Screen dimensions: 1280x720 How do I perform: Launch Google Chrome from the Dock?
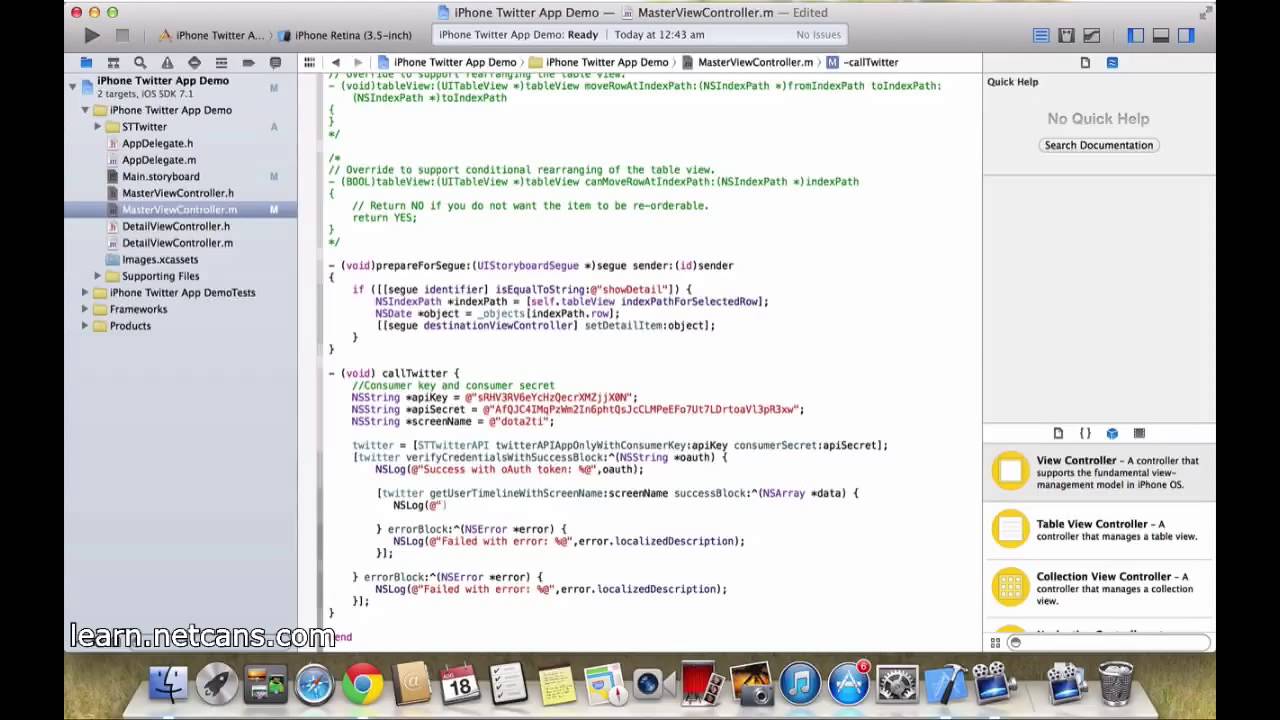point(362,685)
